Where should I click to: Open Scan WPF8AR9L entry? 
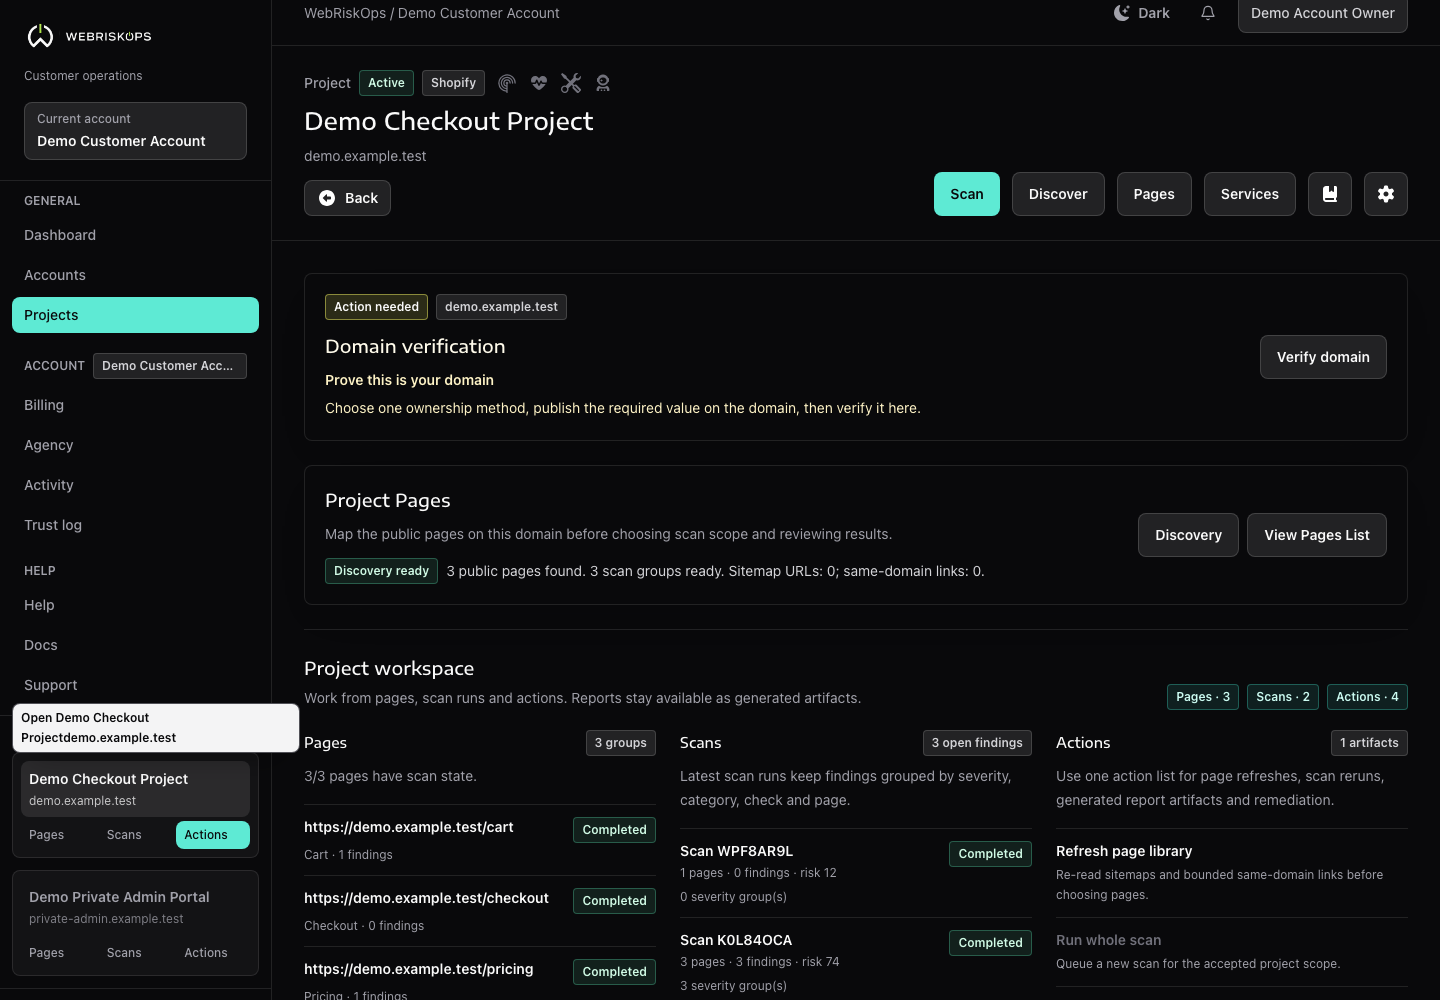point(856,873)
